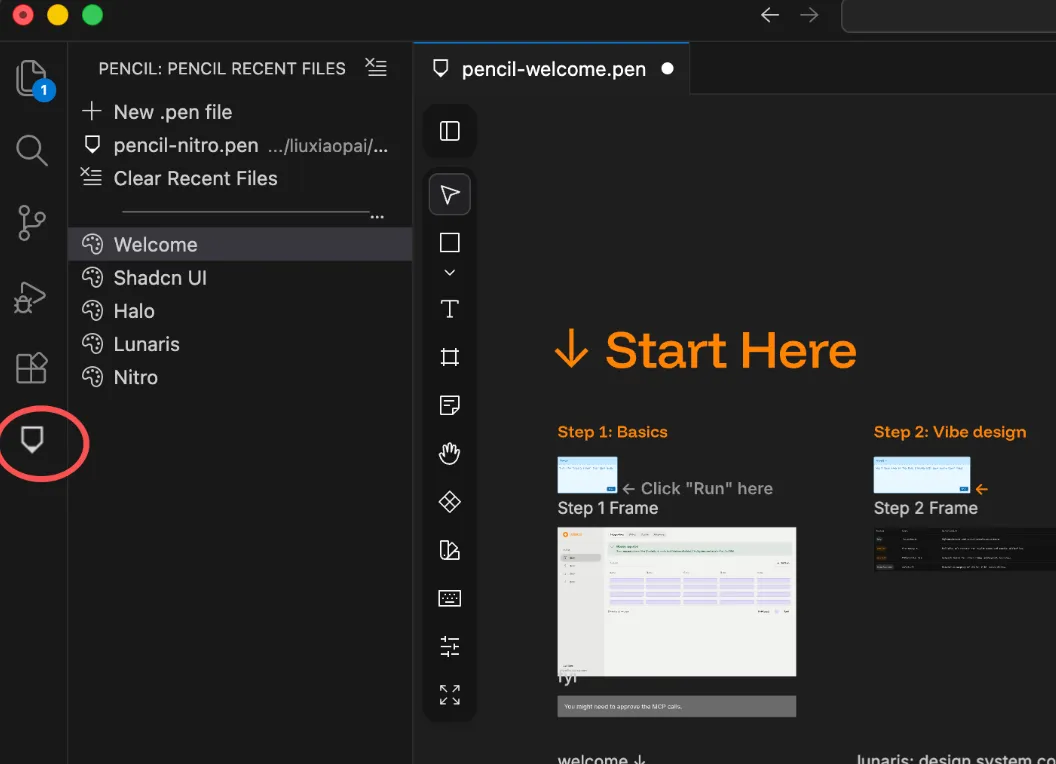The height and width of the screenshot is (764, 1056).
Task: Expand the shape tool options chevron
Action: (x=449, y=273)
